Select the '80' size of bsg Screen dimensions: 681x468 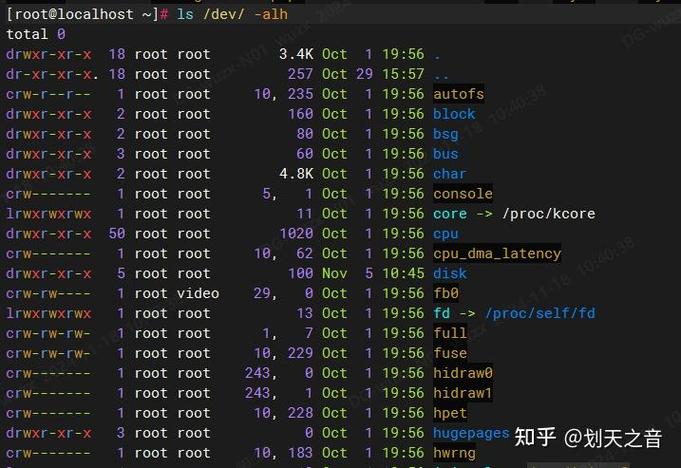(304, 134)
